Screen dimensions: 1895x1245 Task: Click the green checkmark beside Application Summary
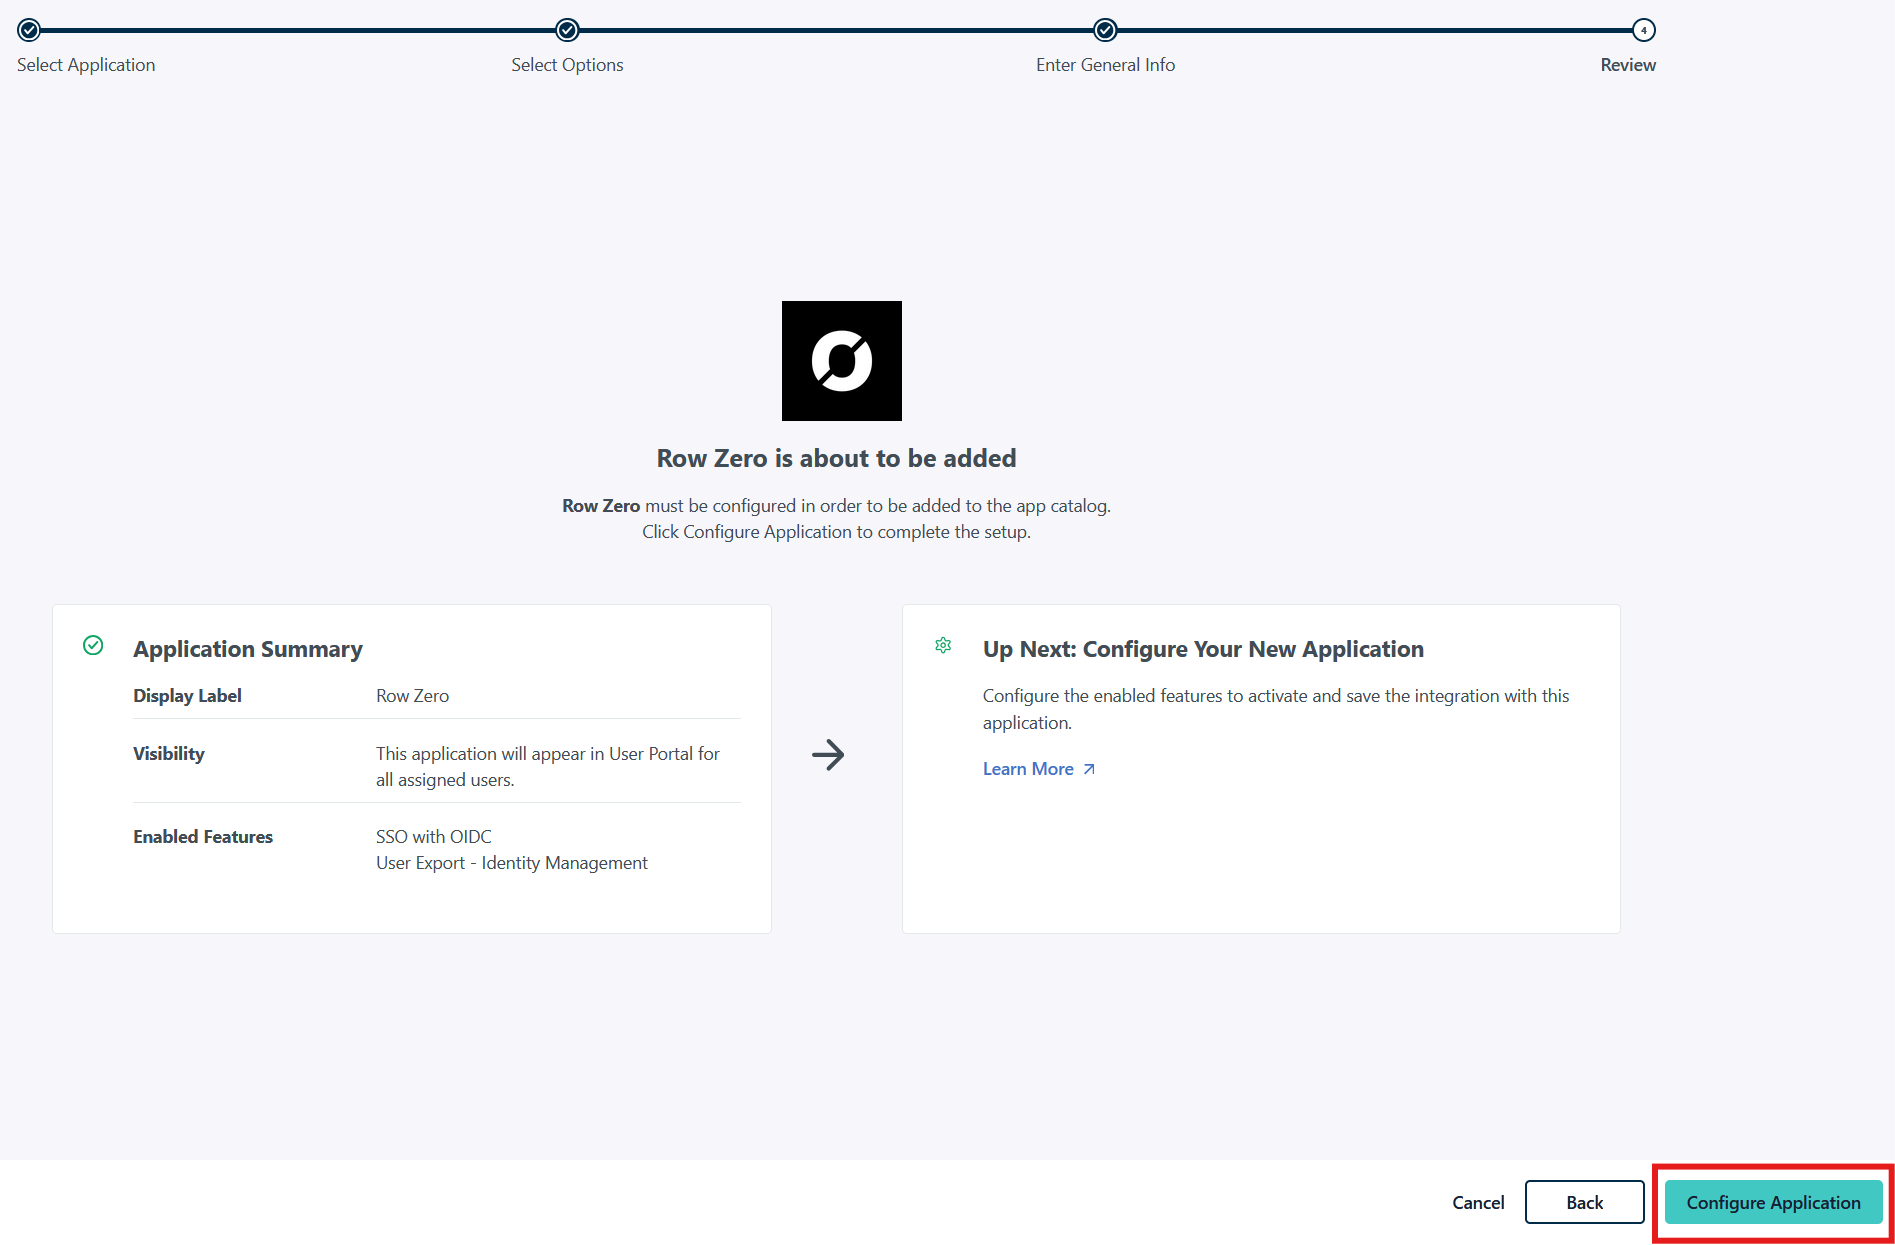[93, 646]
